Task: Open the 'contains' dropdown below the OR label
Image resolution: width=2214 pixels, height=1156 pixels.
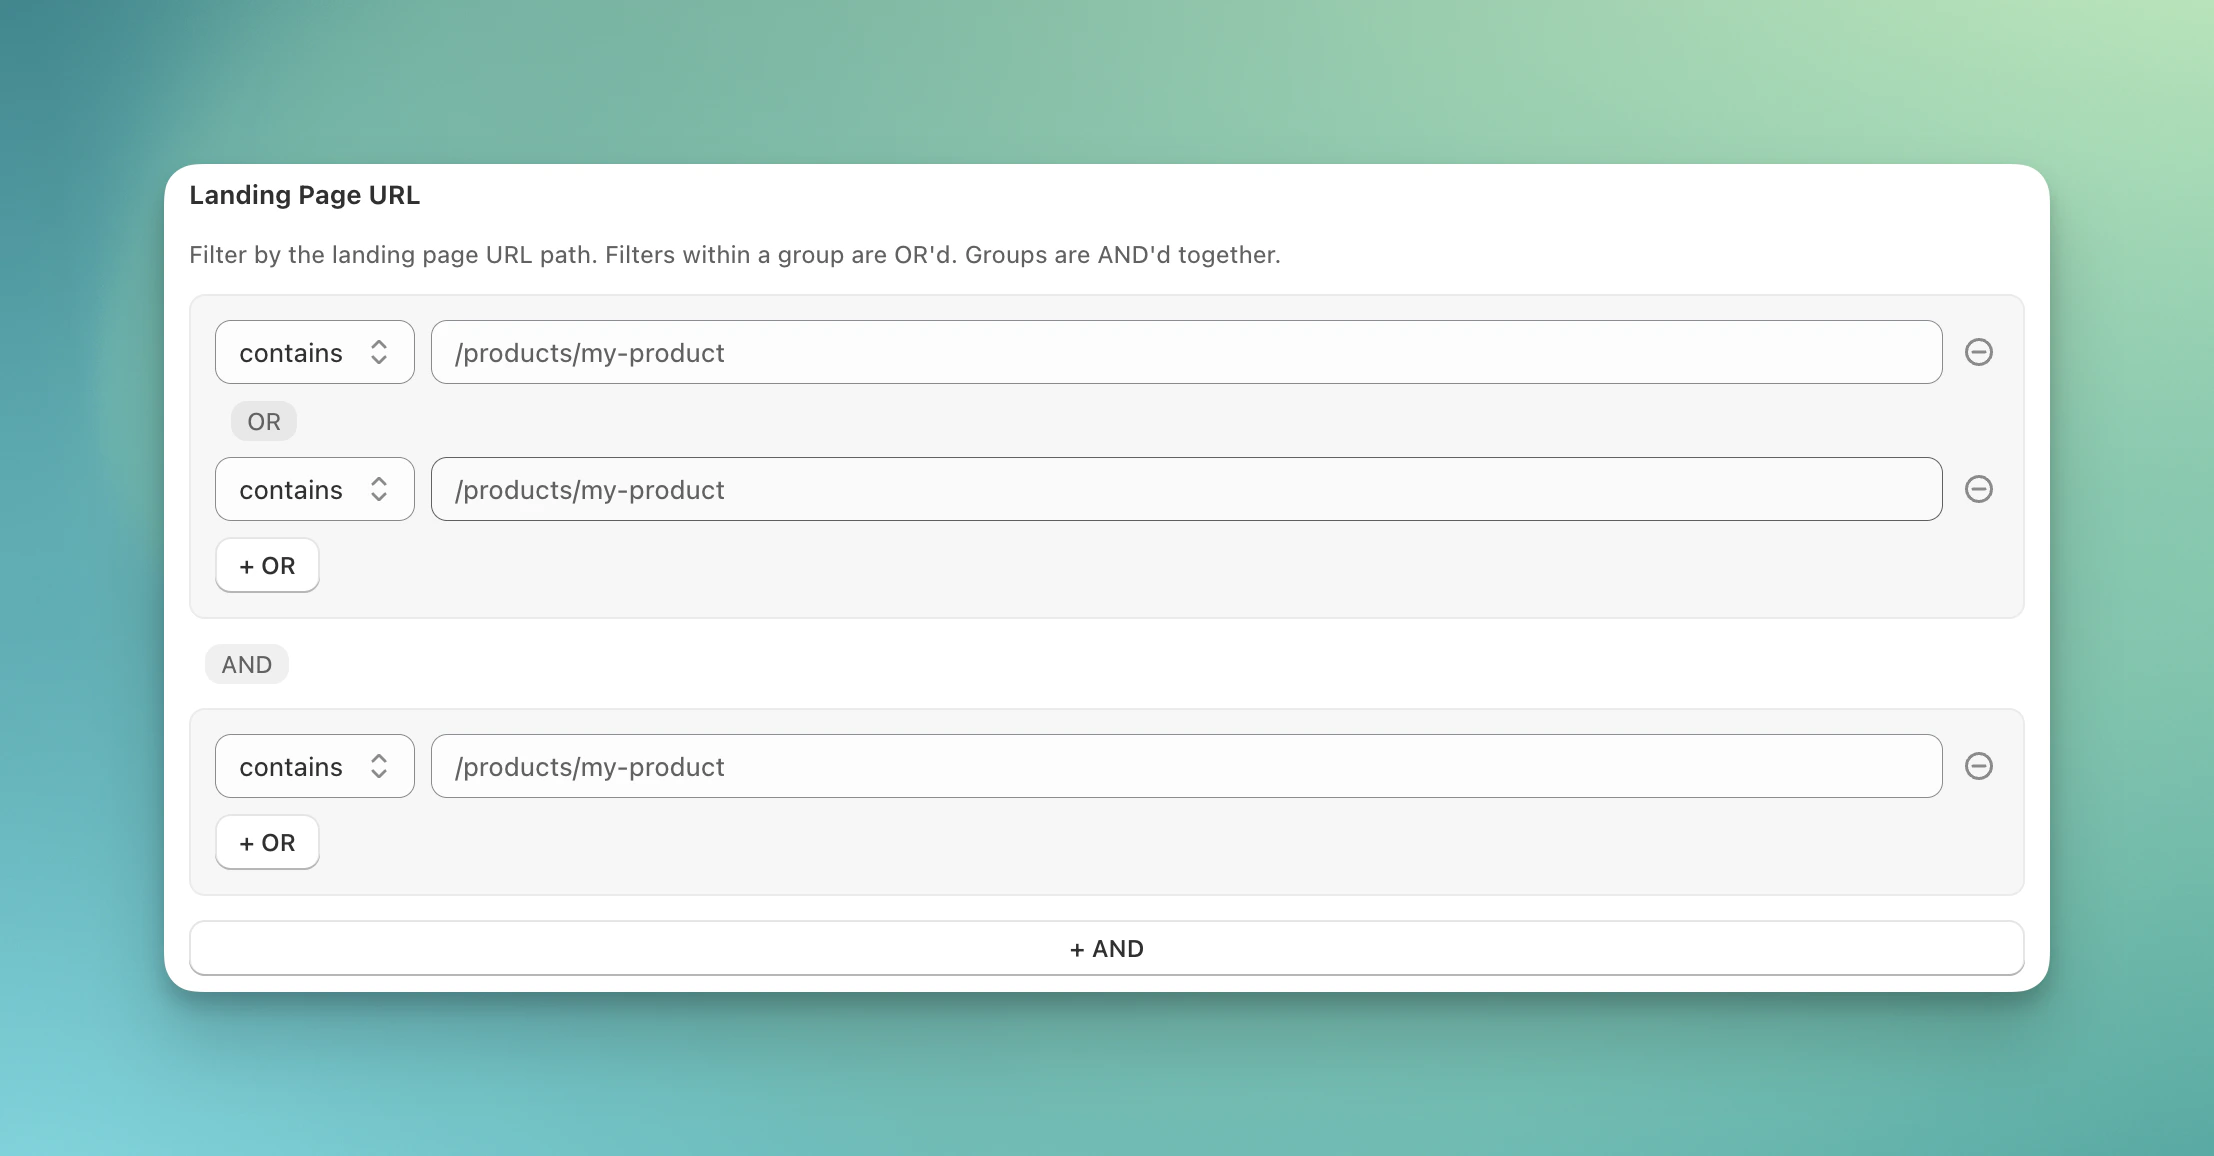Action: 315,489
